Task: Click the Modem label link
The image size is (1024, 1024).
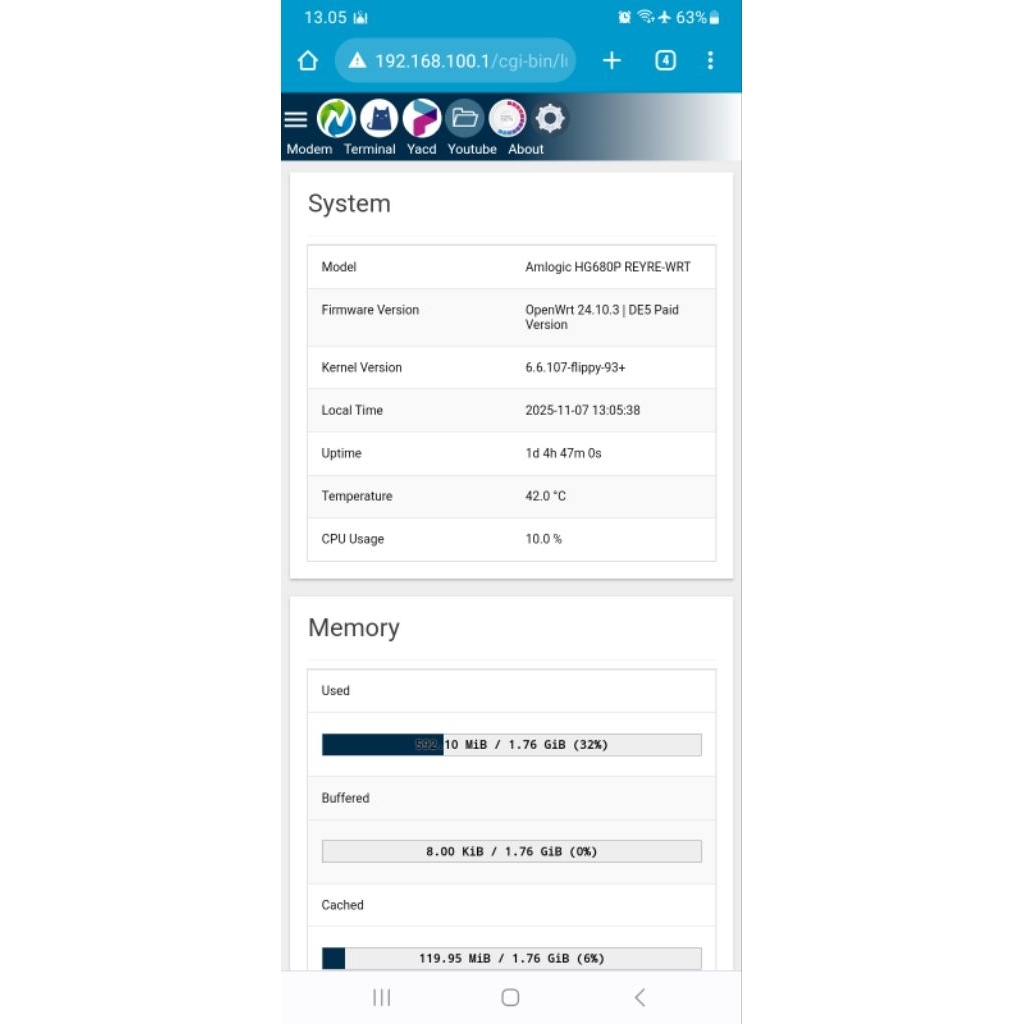Action: click(309, 149)
